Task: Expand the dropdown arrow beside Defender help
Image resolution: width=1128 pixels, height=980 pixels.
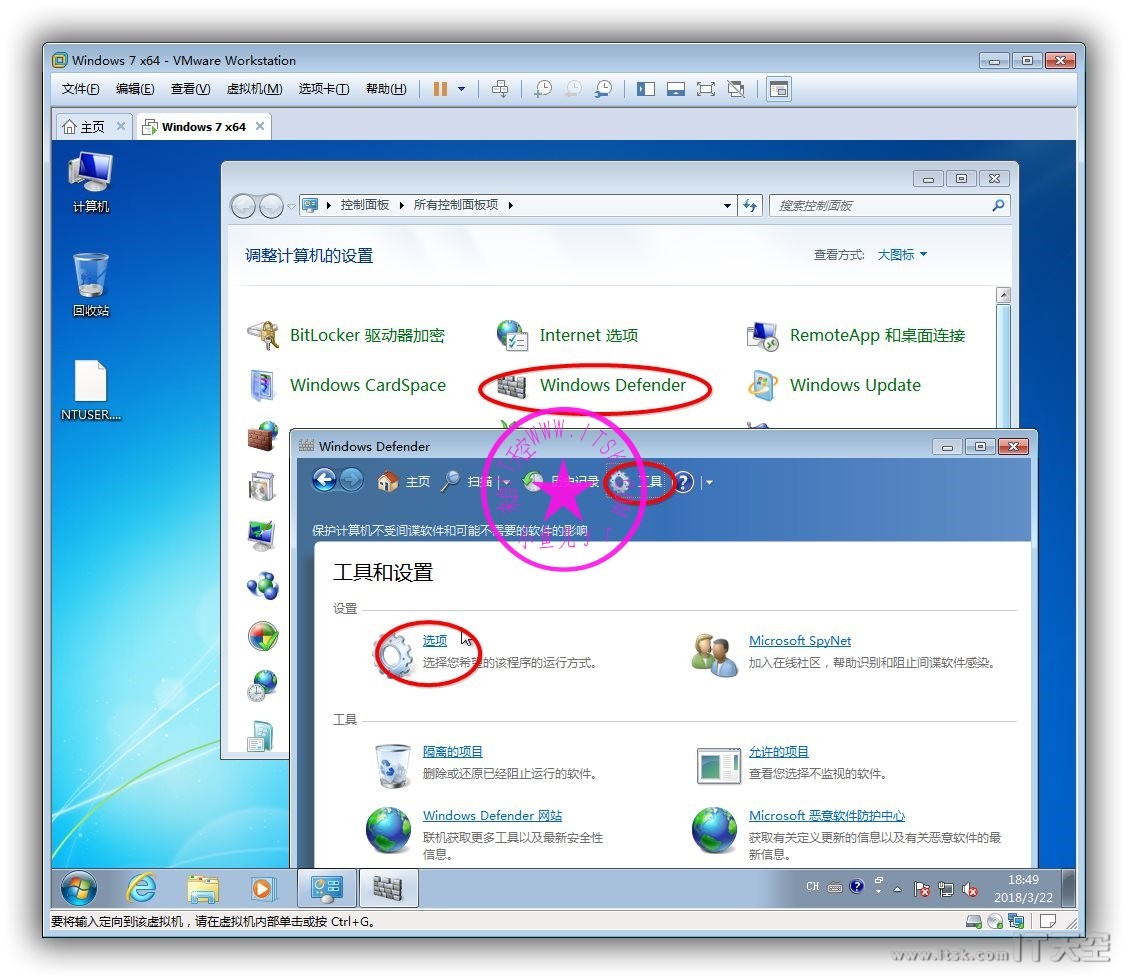Action: click(x=709, y=482)
